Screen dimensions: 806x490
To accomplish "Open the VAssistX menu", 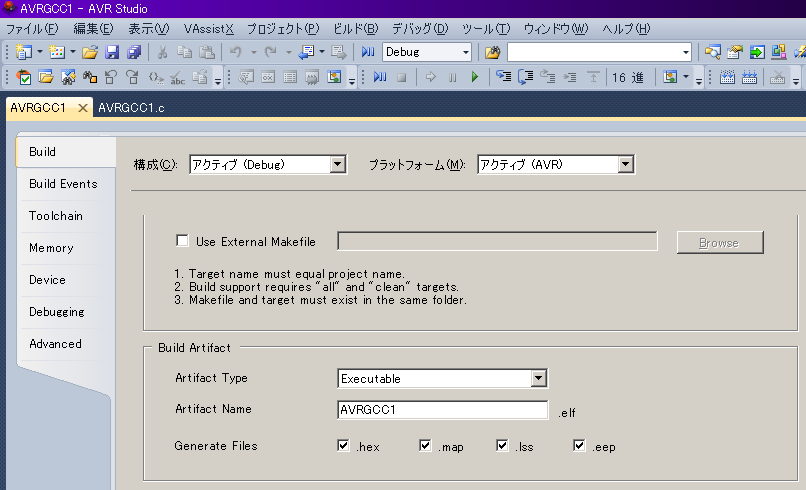I will [209, 29].
